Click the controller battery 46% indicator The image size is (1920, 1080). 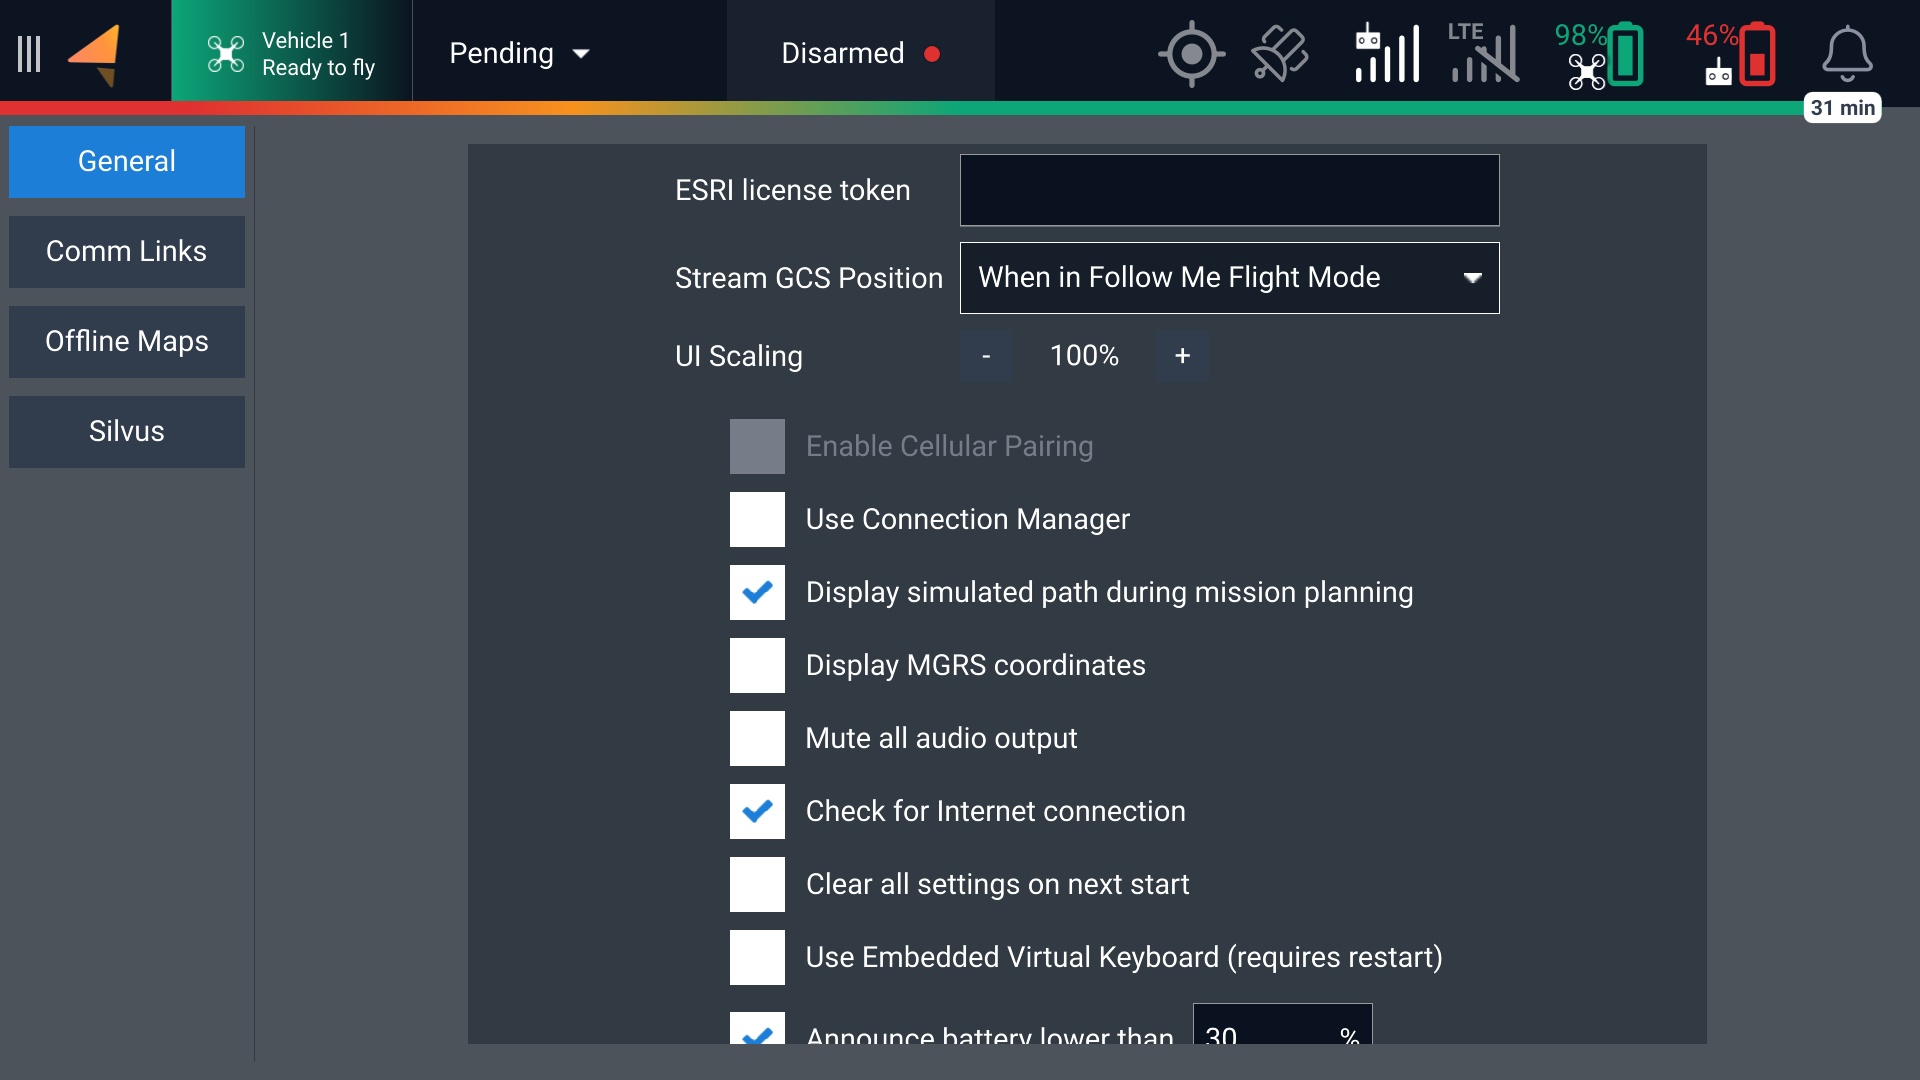coord(1731,54)
